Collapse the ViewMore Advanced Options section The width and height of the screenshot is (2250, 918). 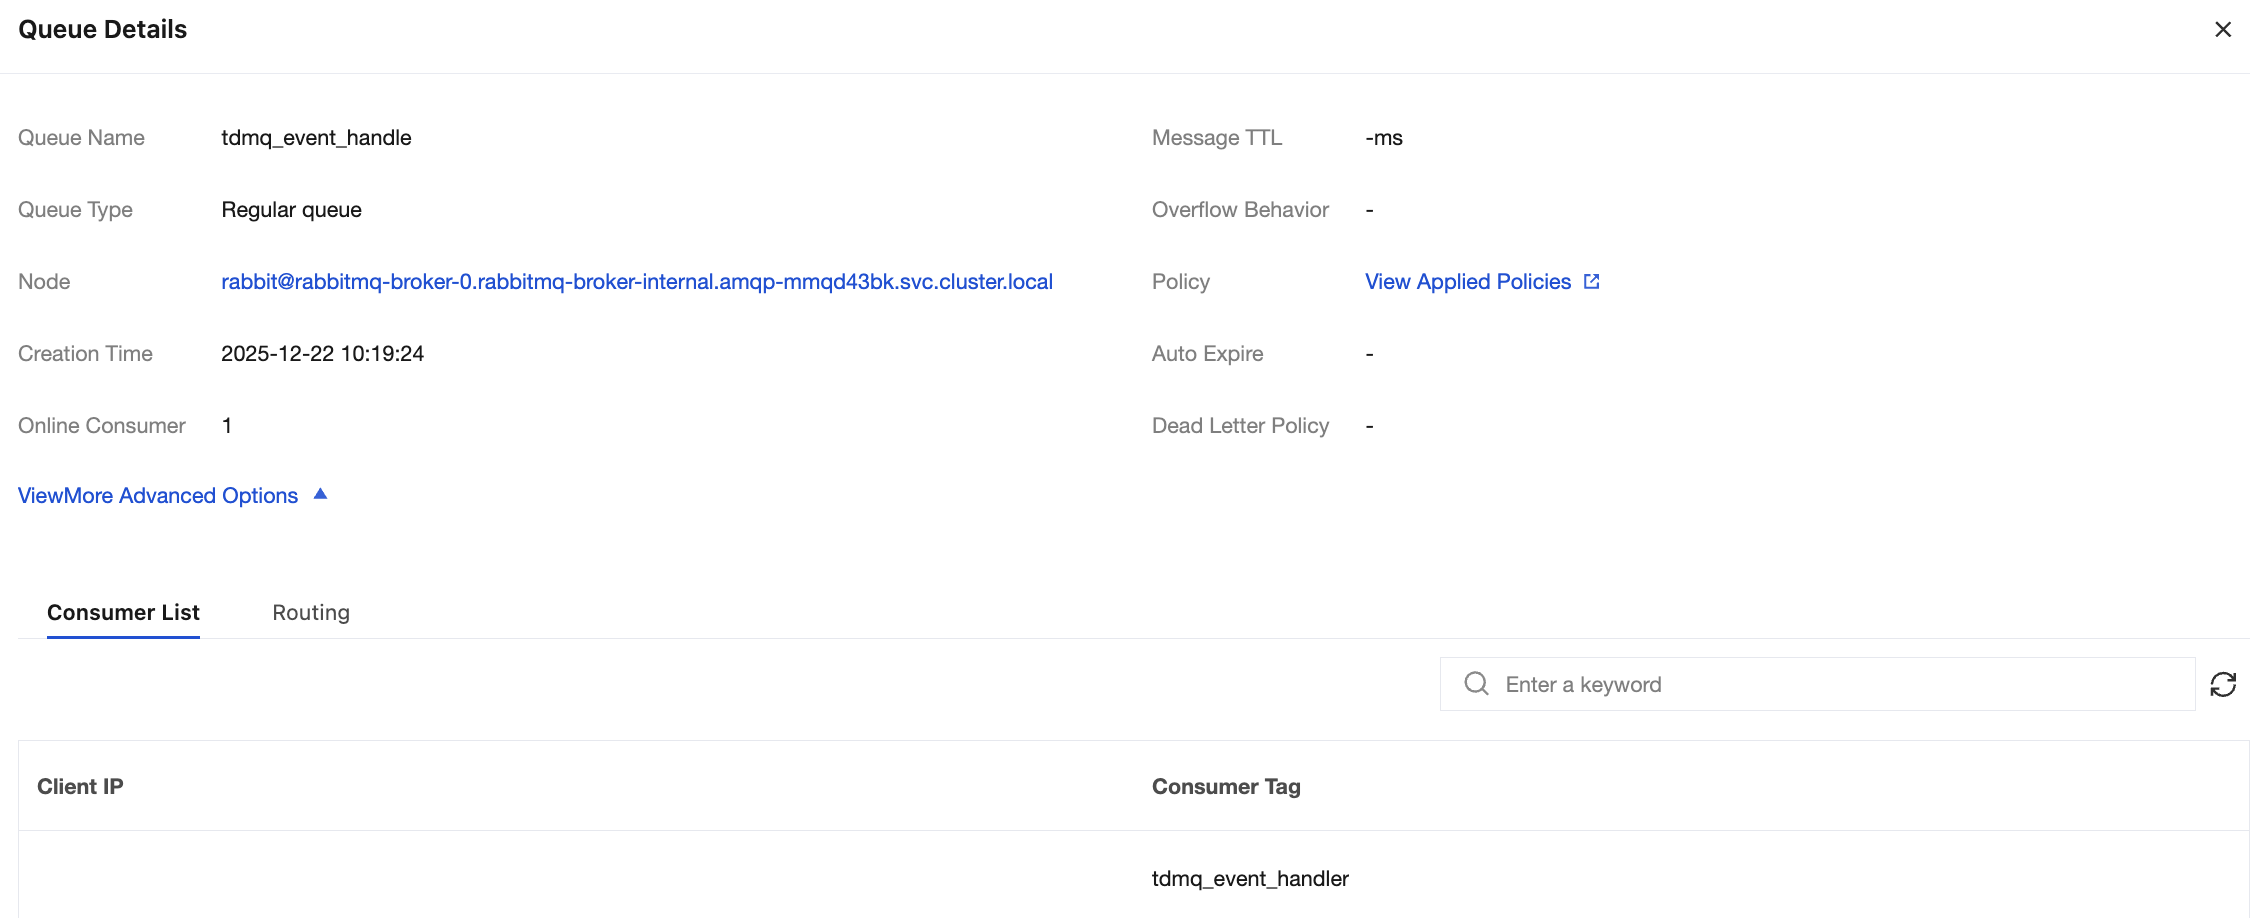158,496
